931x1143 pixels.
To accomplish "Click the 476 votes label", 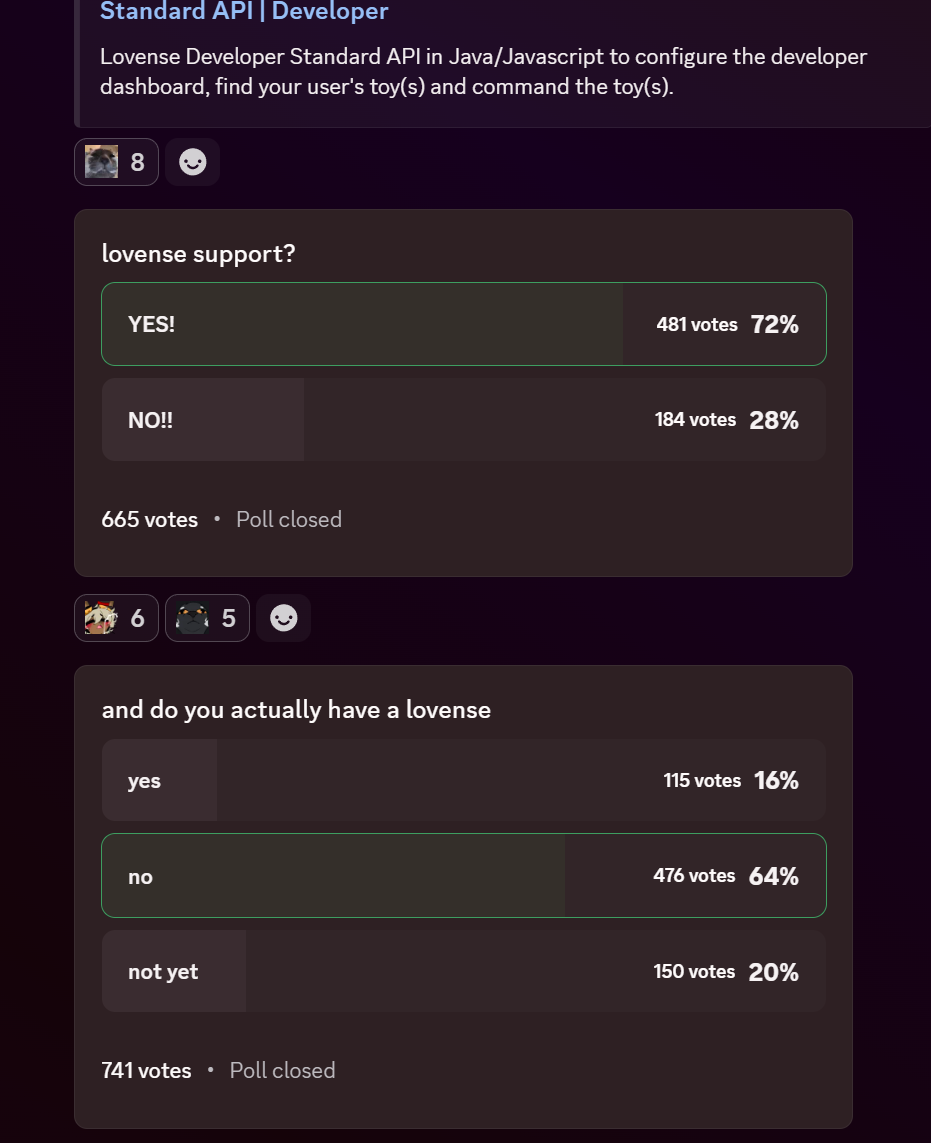I will pyautogui.click(x=694, y=876).
